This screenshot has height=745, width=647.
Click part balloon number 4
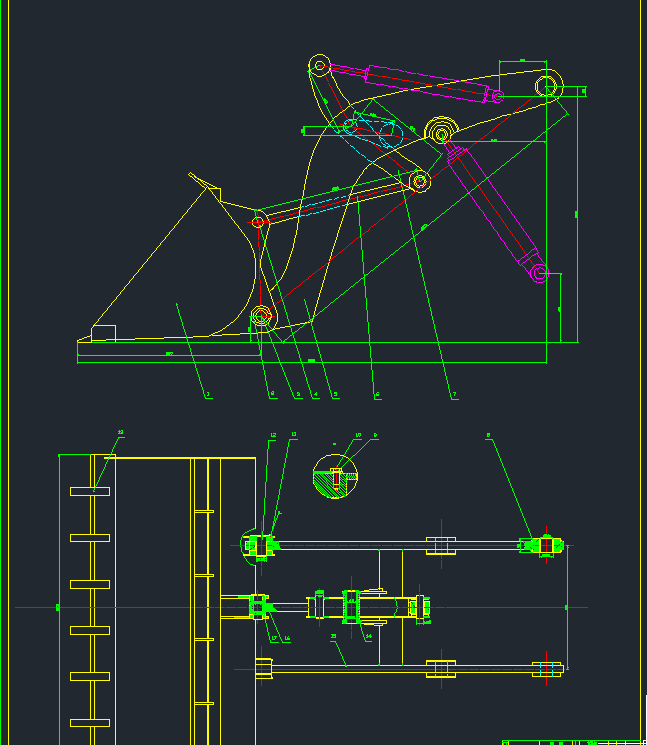click(316, 394)
